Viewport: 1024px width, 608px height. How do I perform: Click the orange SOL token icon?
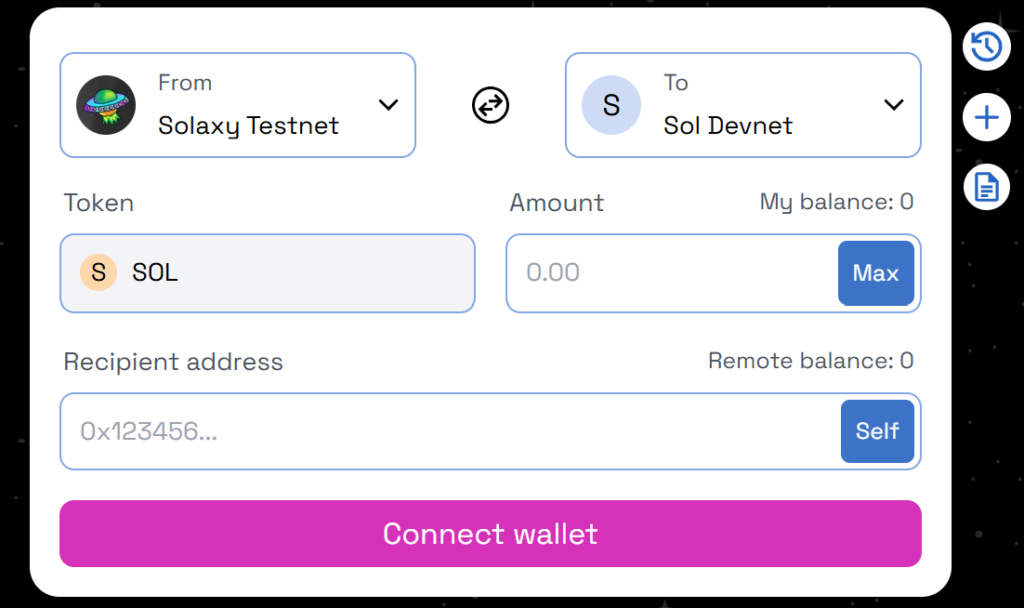click(98, 273)
